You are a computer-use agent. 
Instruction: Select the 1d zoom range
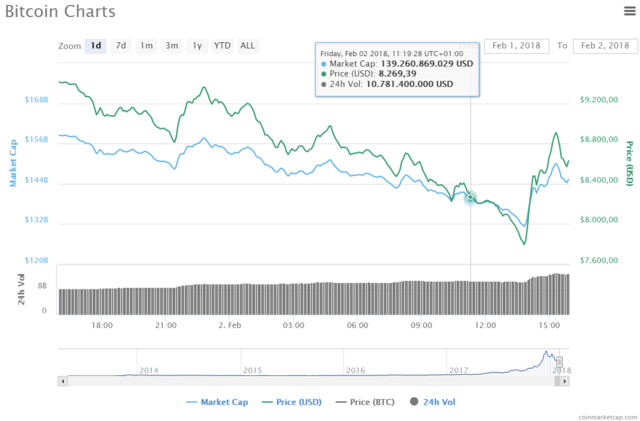tap(96, 46)
